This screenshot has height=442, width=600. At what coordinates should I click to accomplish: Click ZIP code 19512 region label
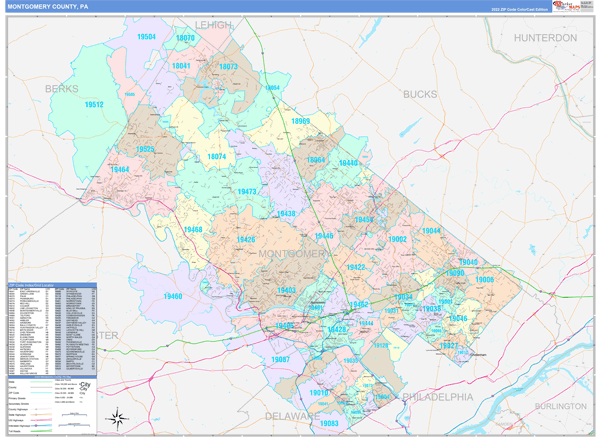[x=94, y=104]
